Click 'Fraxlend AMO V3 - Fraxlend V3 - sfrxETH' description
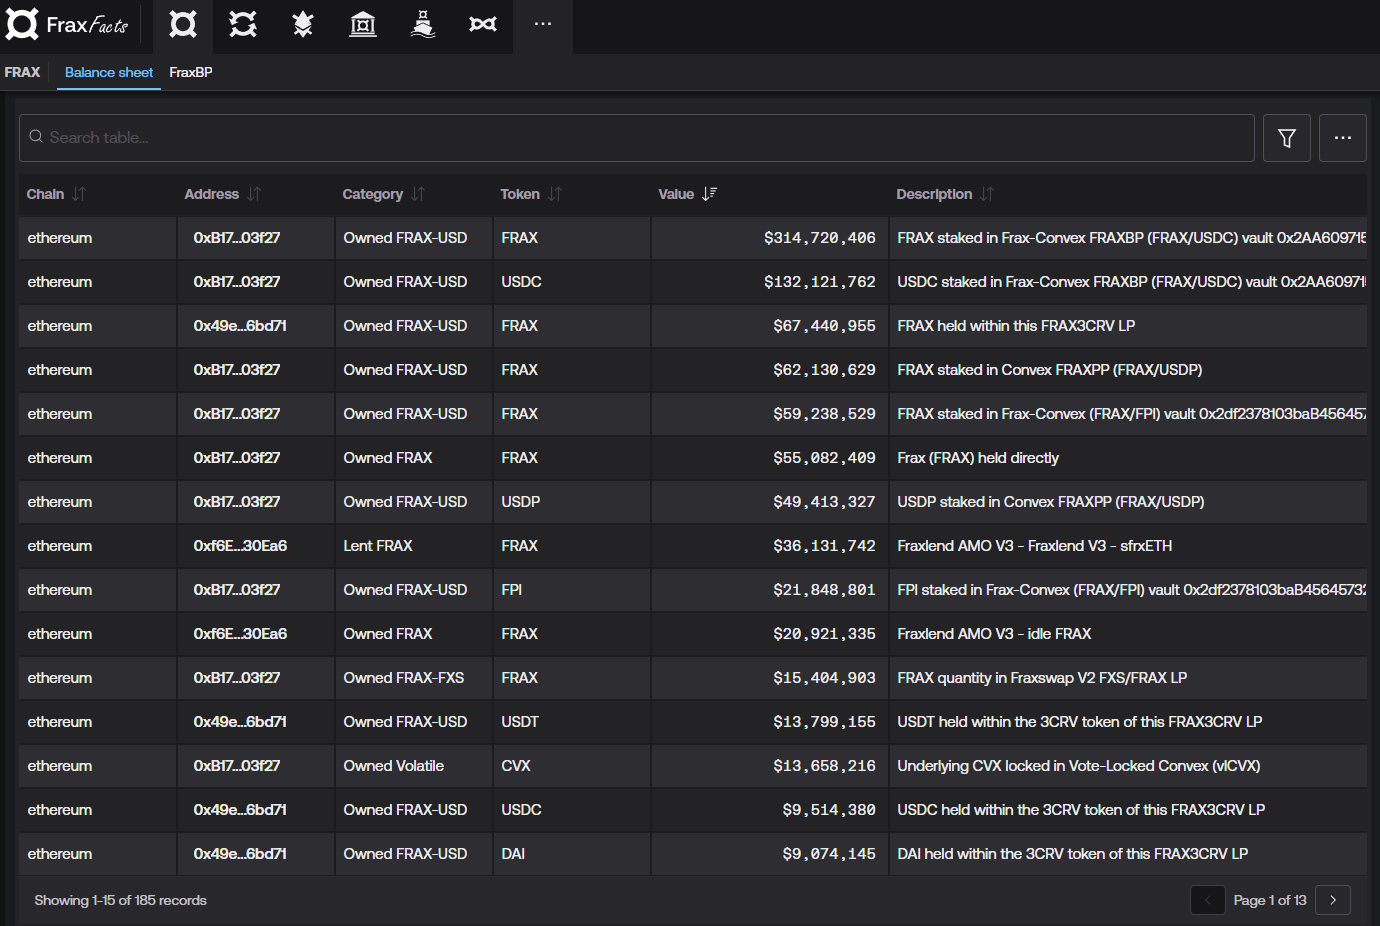The width and height of the screenshot is (1380, 926). coord(1035,546)
